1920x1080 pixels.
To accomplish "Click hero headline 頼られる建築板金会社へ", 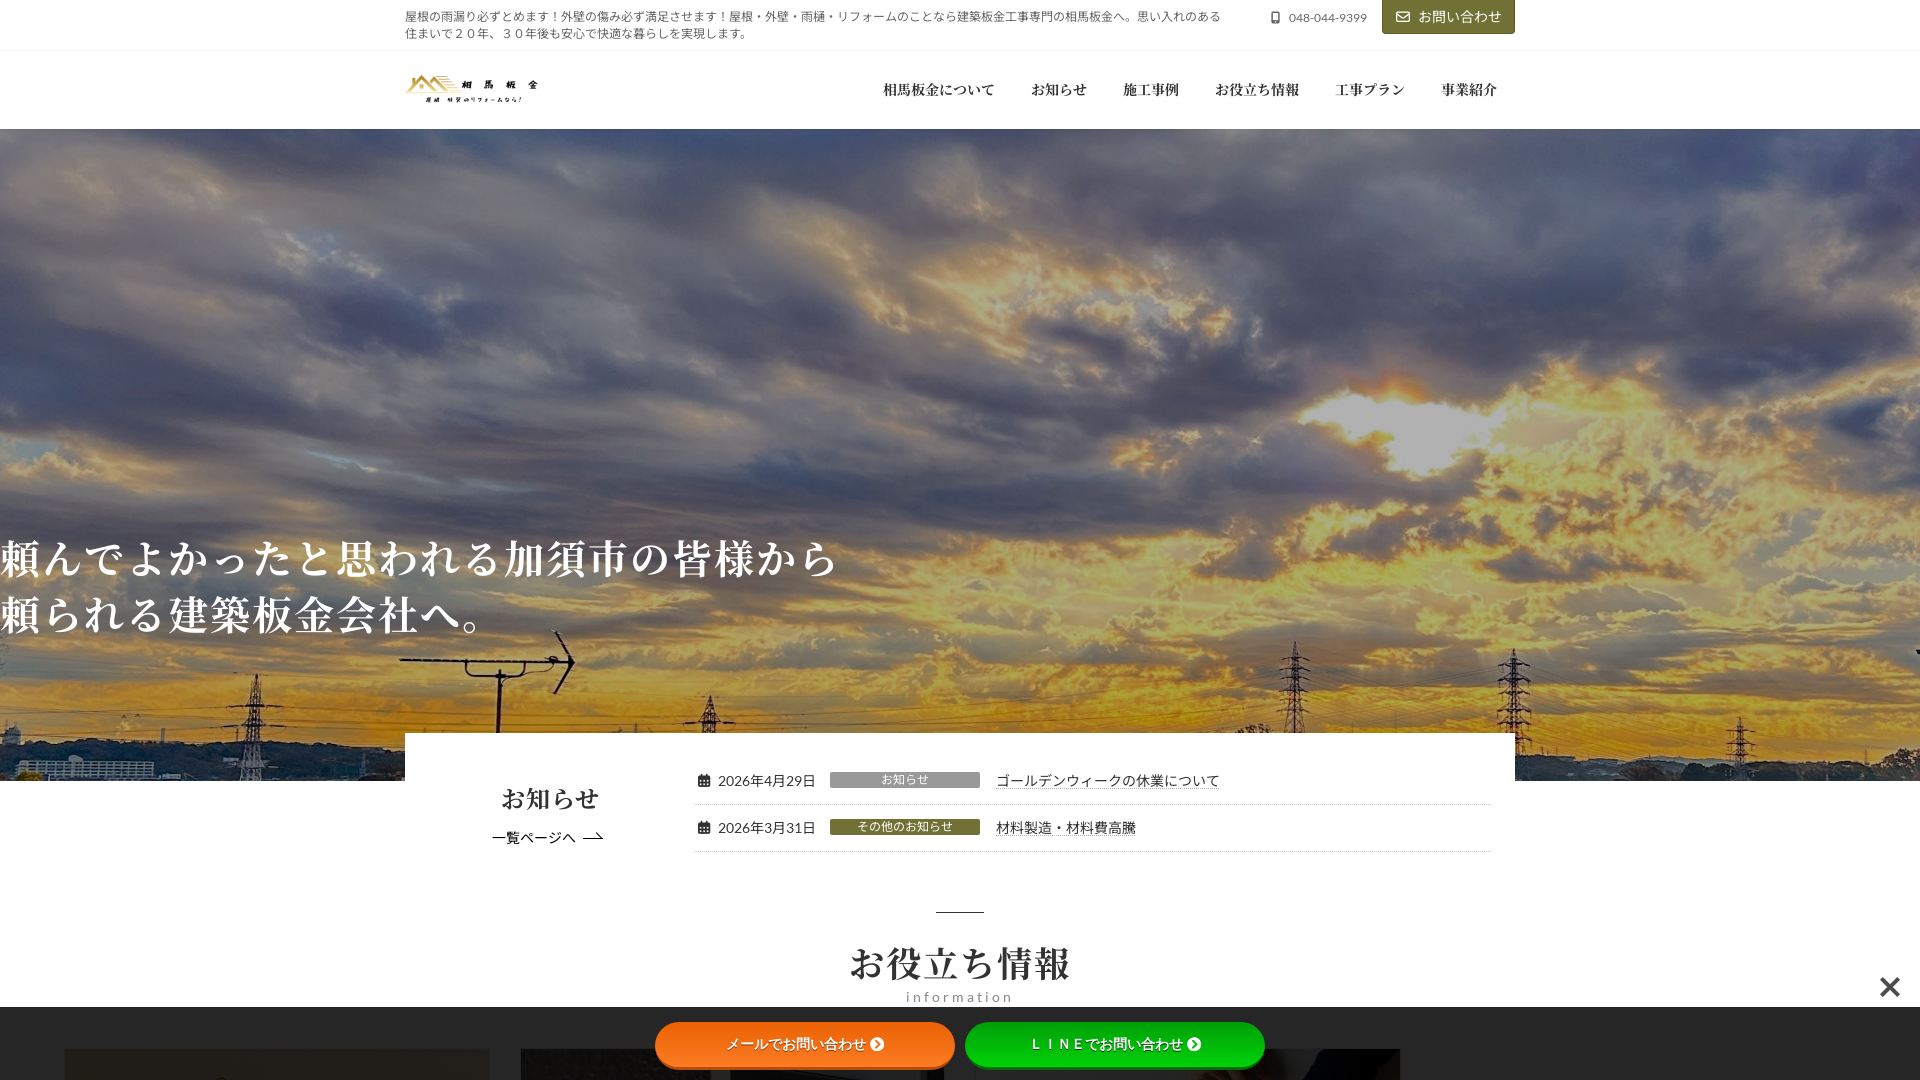I will (242, 614).
